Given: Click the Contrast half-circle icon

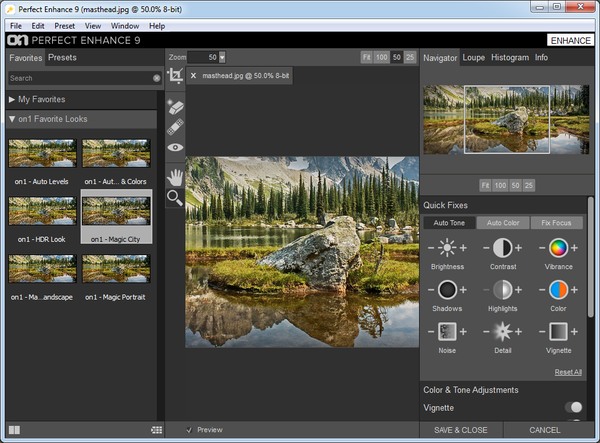Looking at the screenshot, I should click(x=502, y=248).
